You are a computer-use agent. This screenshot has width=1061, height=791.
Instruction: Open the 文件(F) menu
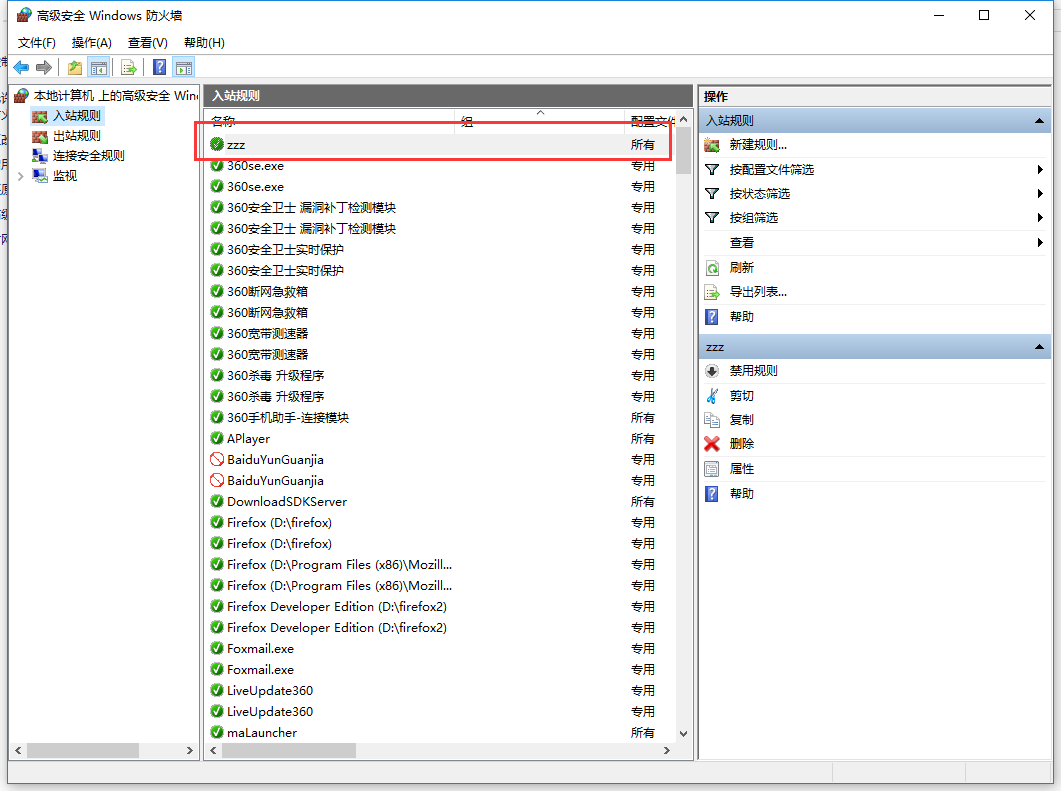tap(37, 43)
